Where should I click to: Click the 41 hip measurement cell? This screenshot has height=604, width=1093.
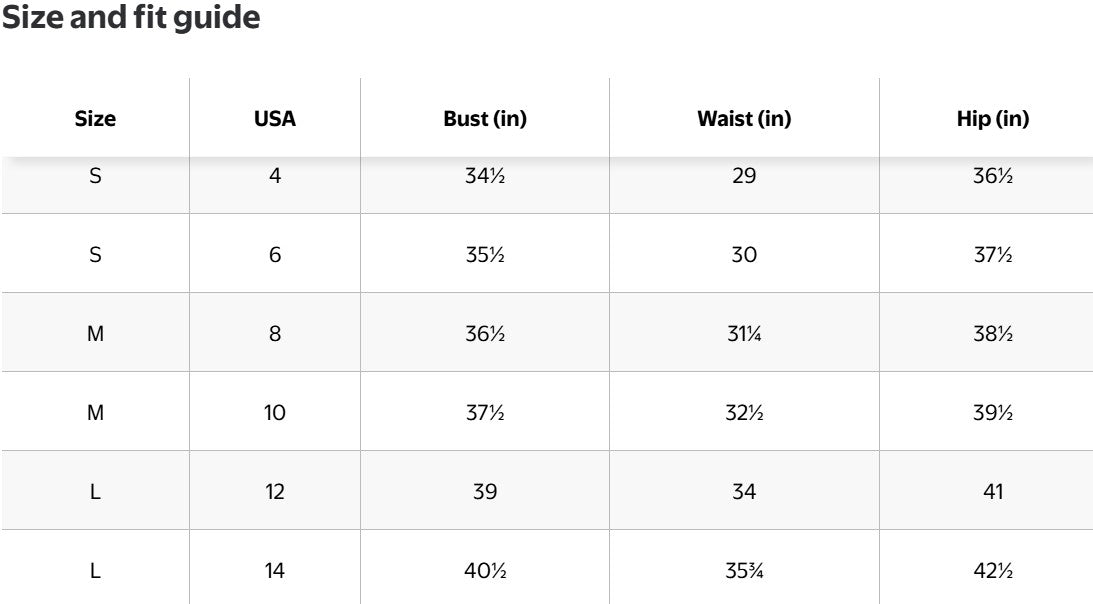pos(993,492)
